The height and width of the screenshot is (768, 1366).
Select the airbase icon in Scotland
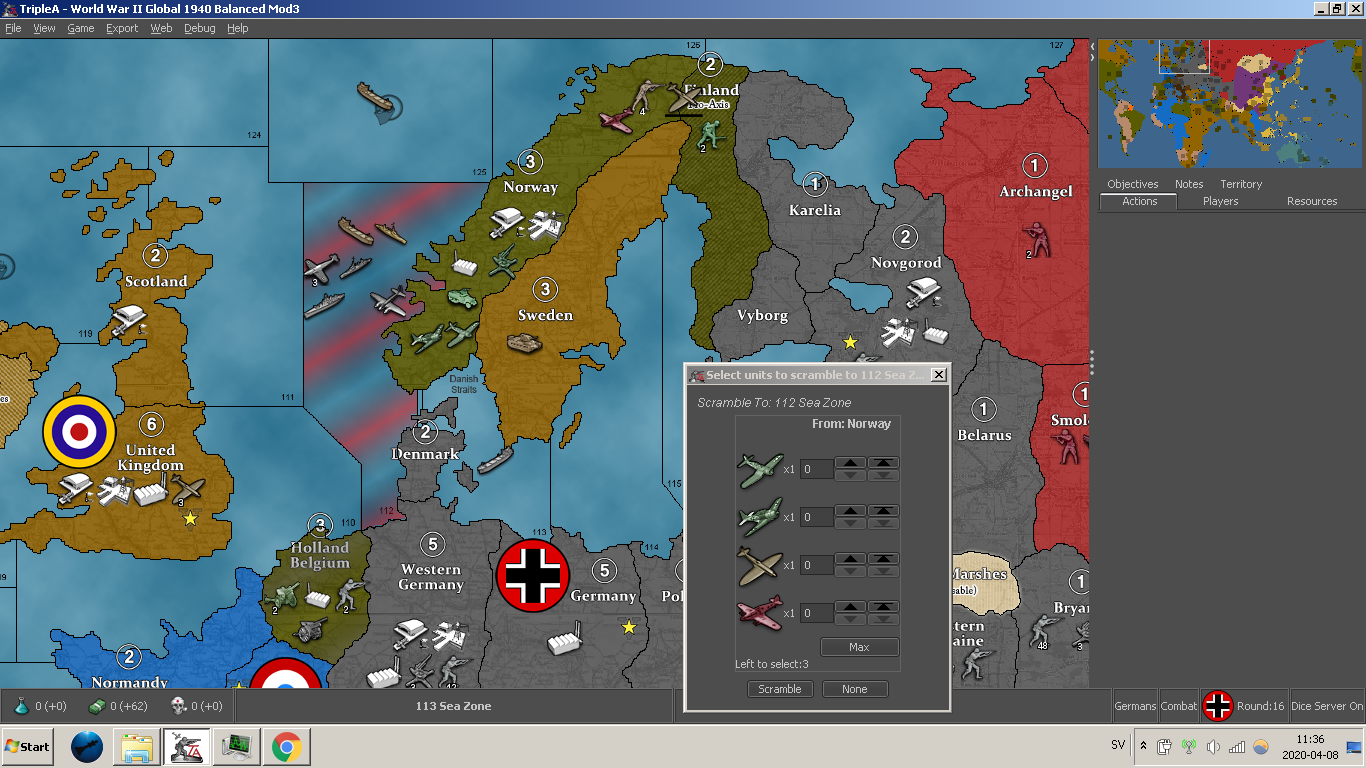point(130,318)
